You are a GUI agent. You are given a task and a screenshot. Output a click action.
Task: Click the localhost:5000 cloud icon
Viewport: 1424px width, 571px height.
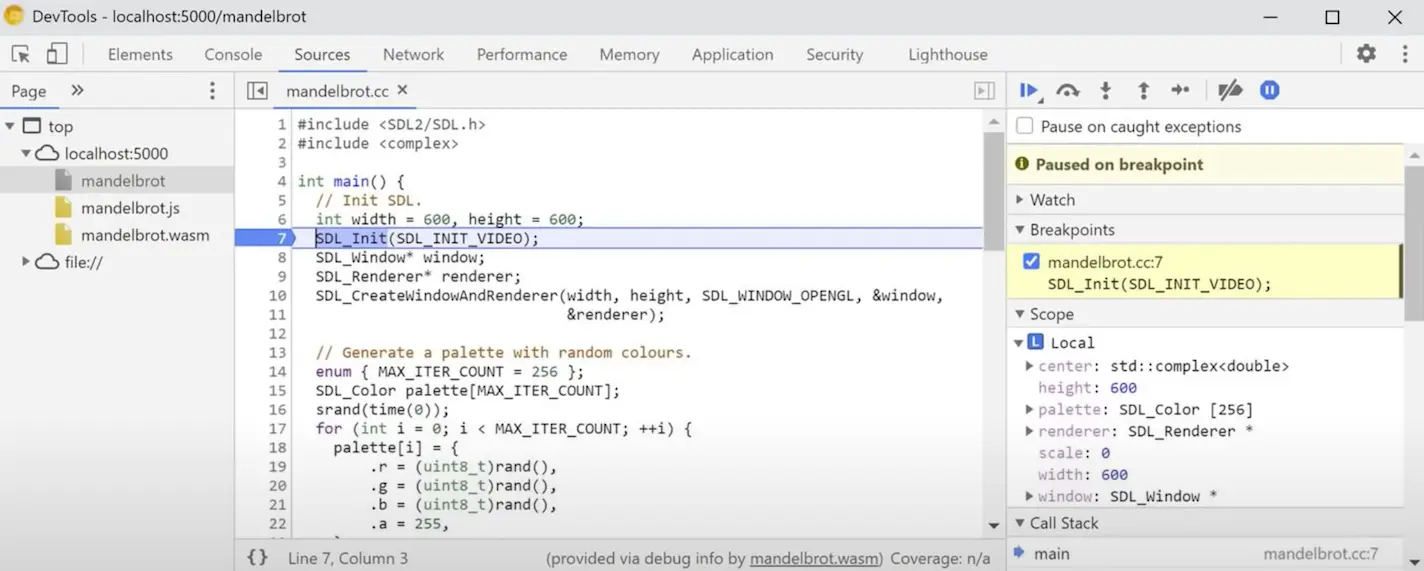coord(47,154)
